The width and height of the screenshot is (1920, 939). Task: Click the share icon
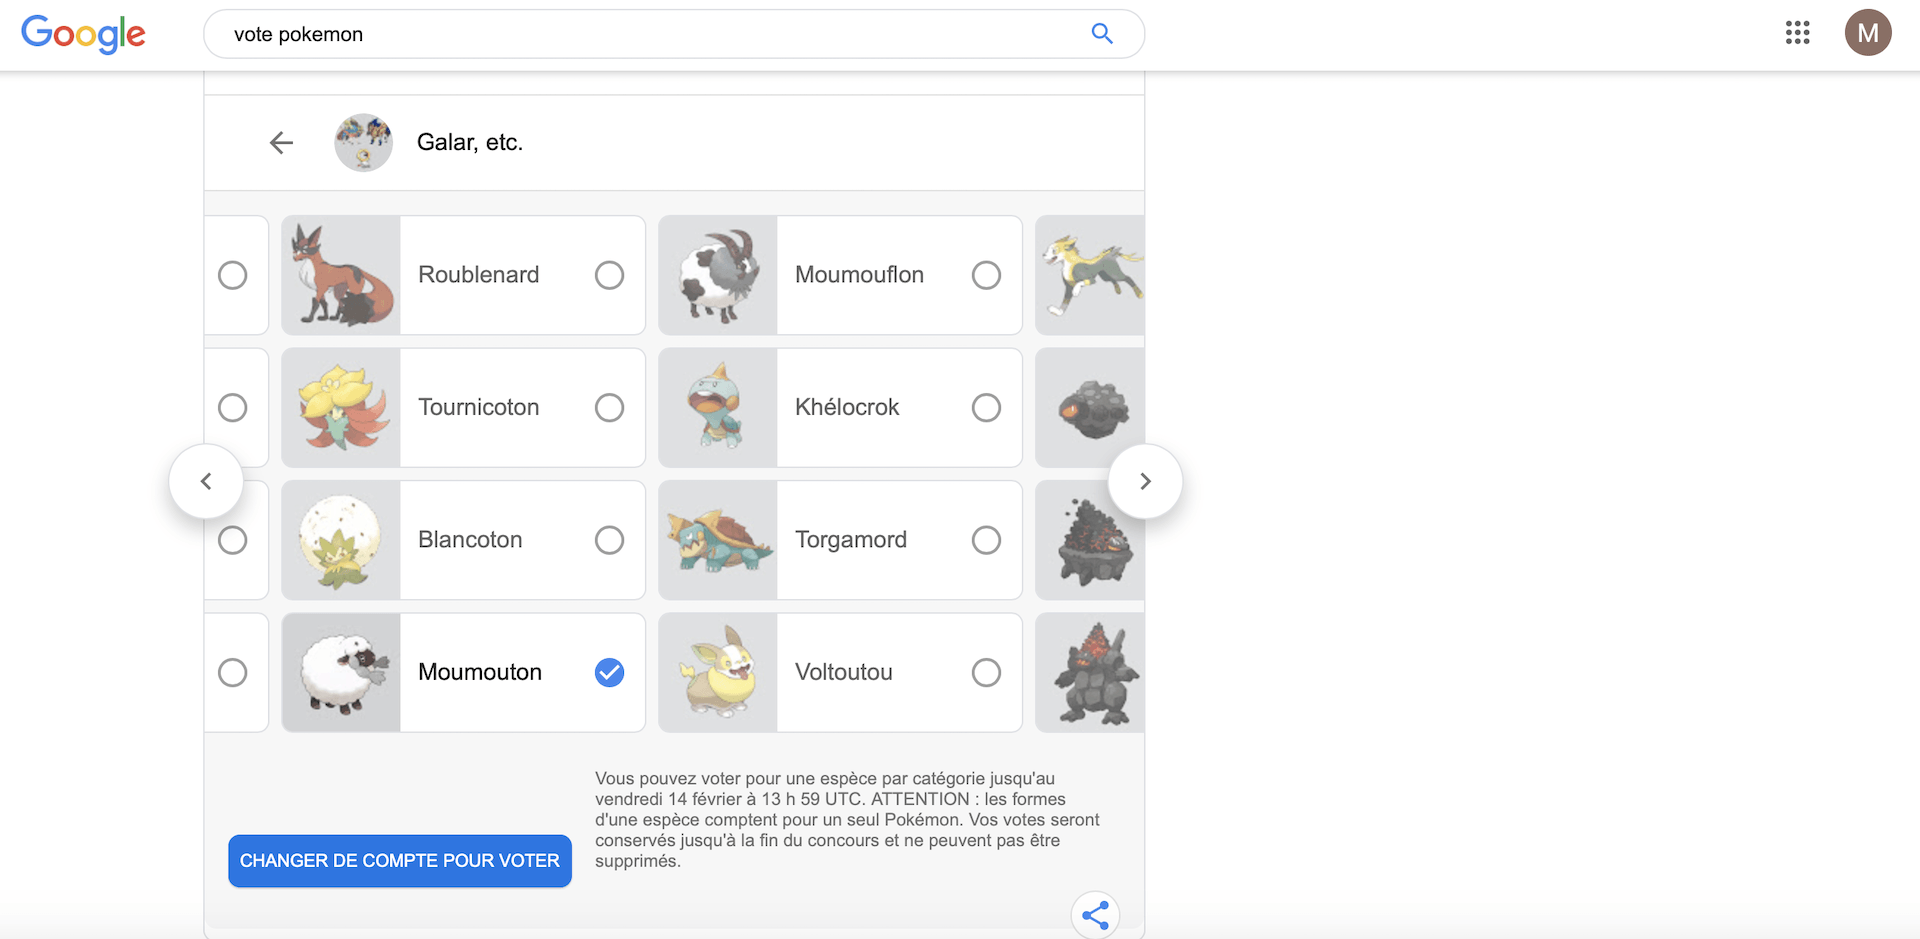click(x=1095, y=914)
